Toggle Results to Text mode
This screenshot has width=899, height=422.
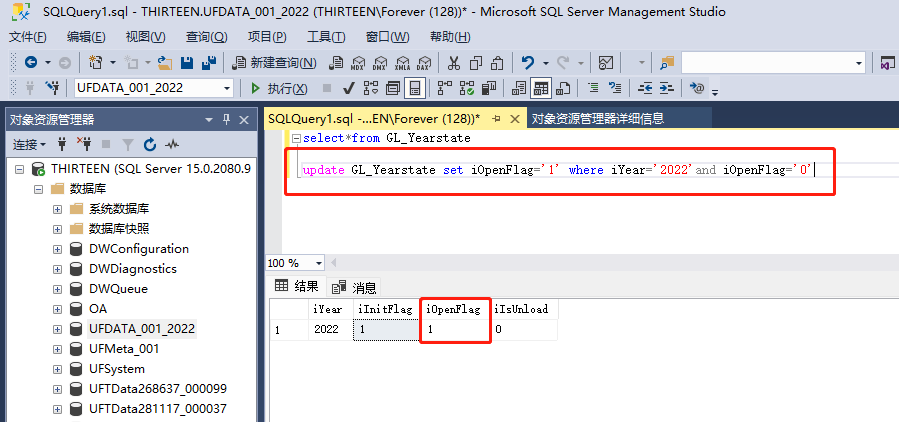pyautogui.click(x=519, y=88)
